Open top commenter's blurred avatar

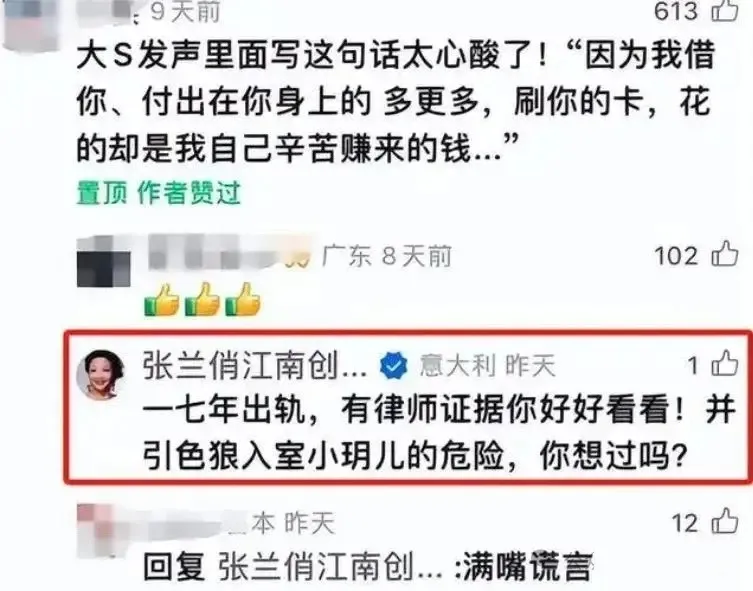coord(30,24)
